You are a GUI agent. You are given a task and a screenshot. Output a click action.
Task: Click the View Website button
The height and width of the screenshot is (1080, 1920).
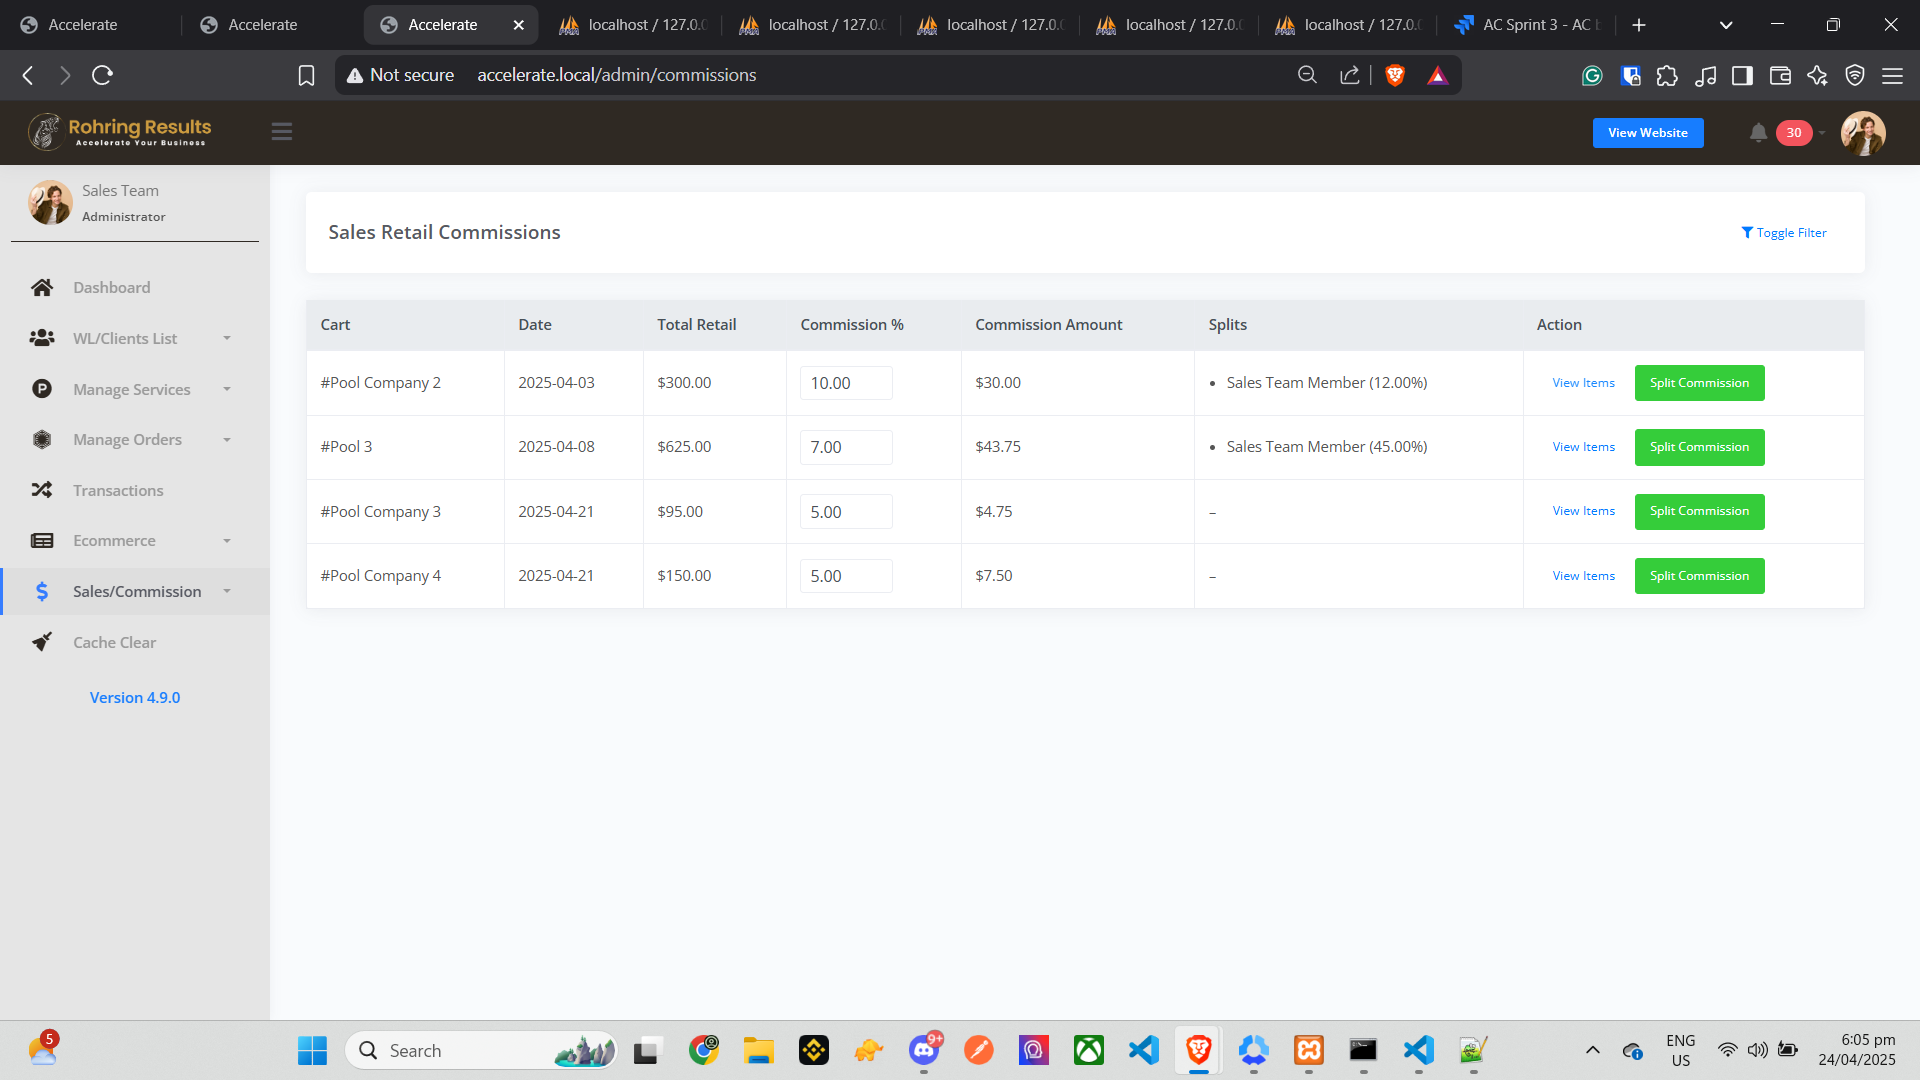coord(1647,133)
